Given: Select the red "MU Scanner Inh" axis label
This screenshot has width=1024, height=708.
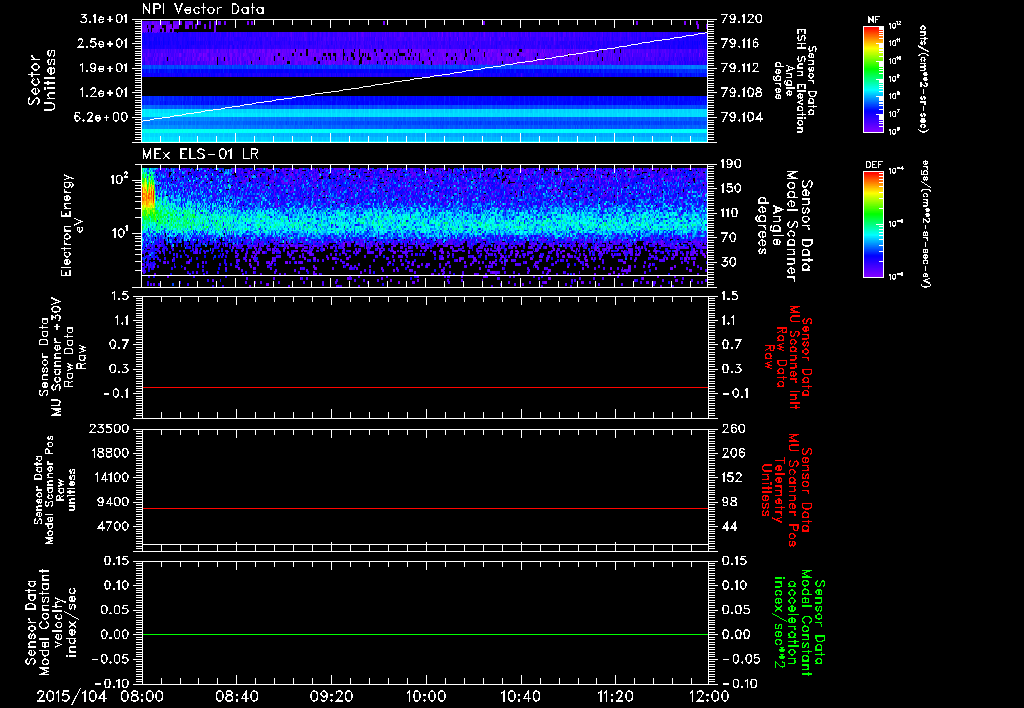Looking at the screenshot, I should (795, 357).
